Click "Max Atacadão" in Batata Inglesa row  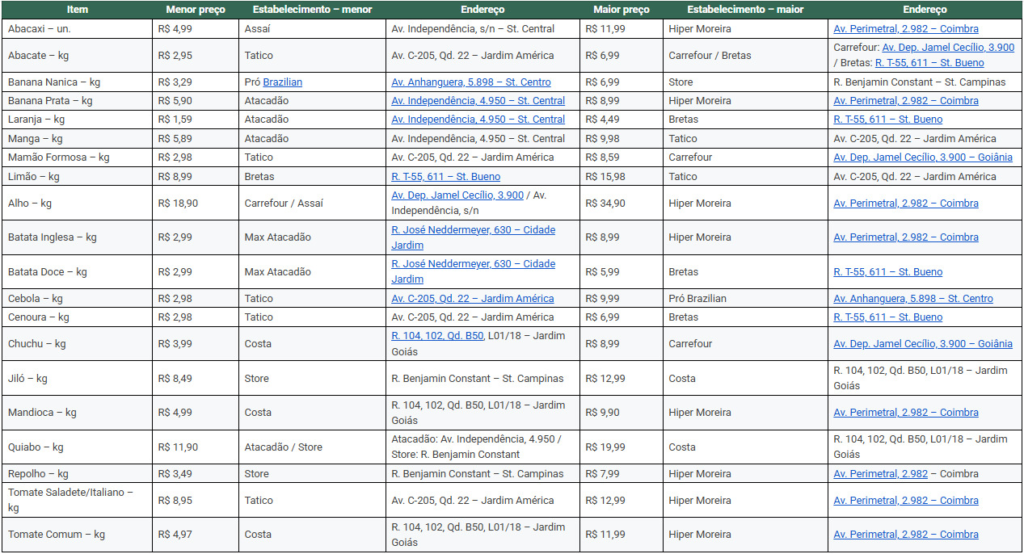pyautogui.click(x=278, y=237)
